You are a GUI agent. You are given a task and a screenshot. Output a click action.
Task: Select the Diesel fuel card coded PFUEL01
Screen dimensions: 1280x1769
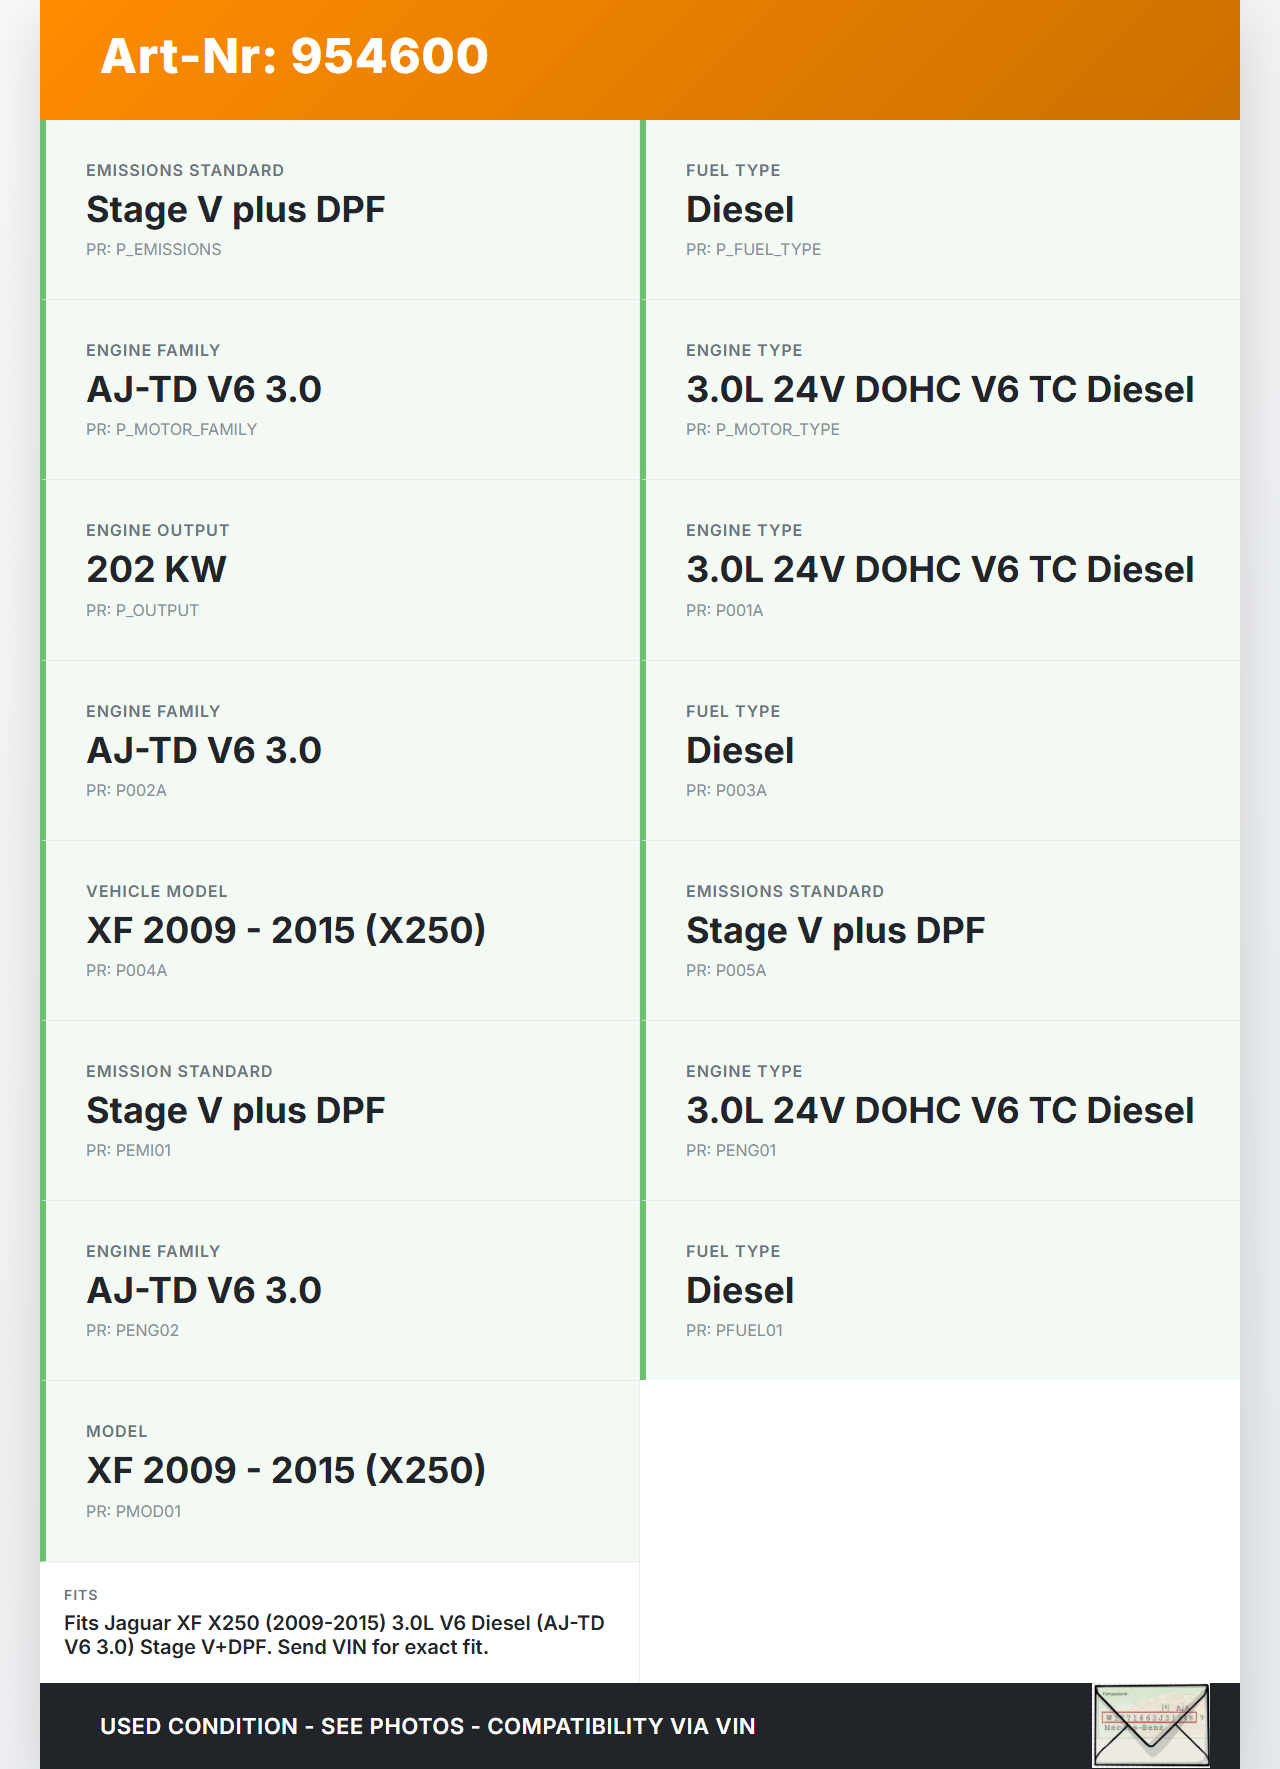(940, 1290)
